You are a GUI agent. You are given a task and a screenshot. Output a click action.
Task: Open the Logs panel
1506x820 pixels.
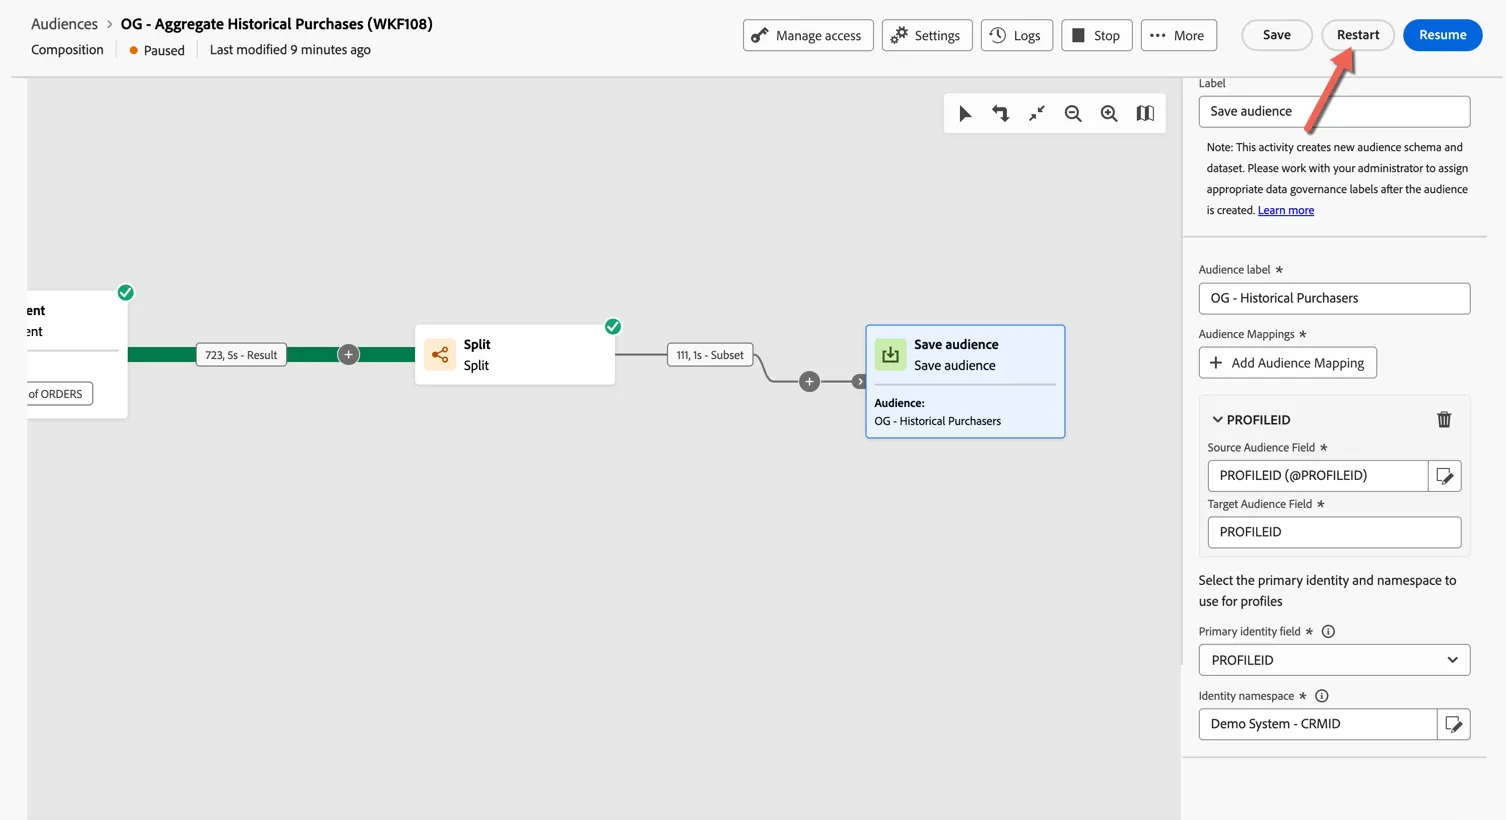click(1016, 35)
